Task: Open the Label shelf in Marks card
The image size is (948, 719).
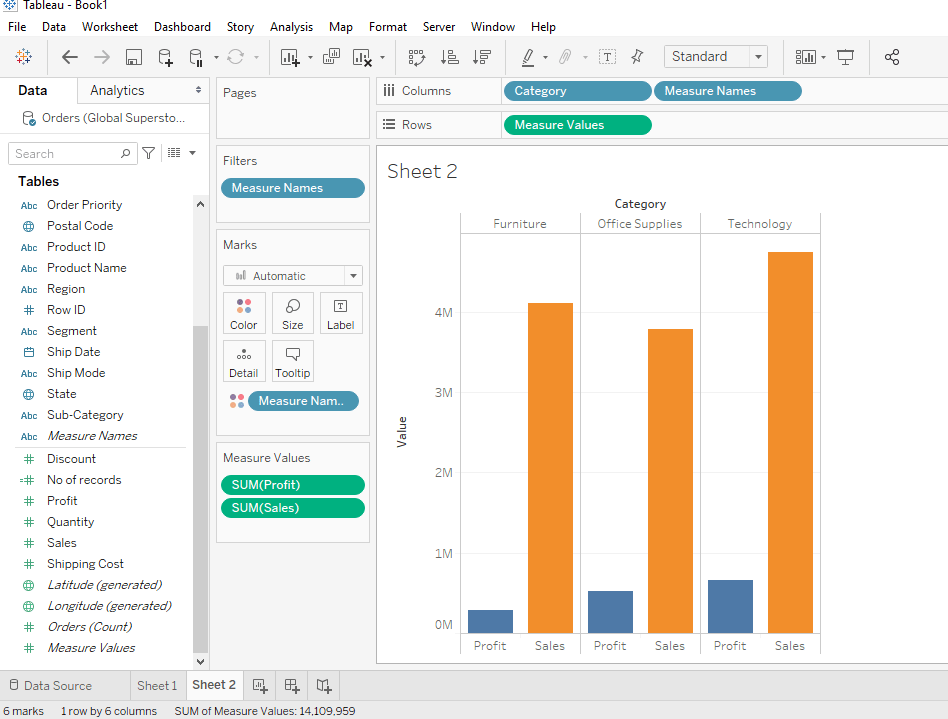Action: (x=340, y=313)
